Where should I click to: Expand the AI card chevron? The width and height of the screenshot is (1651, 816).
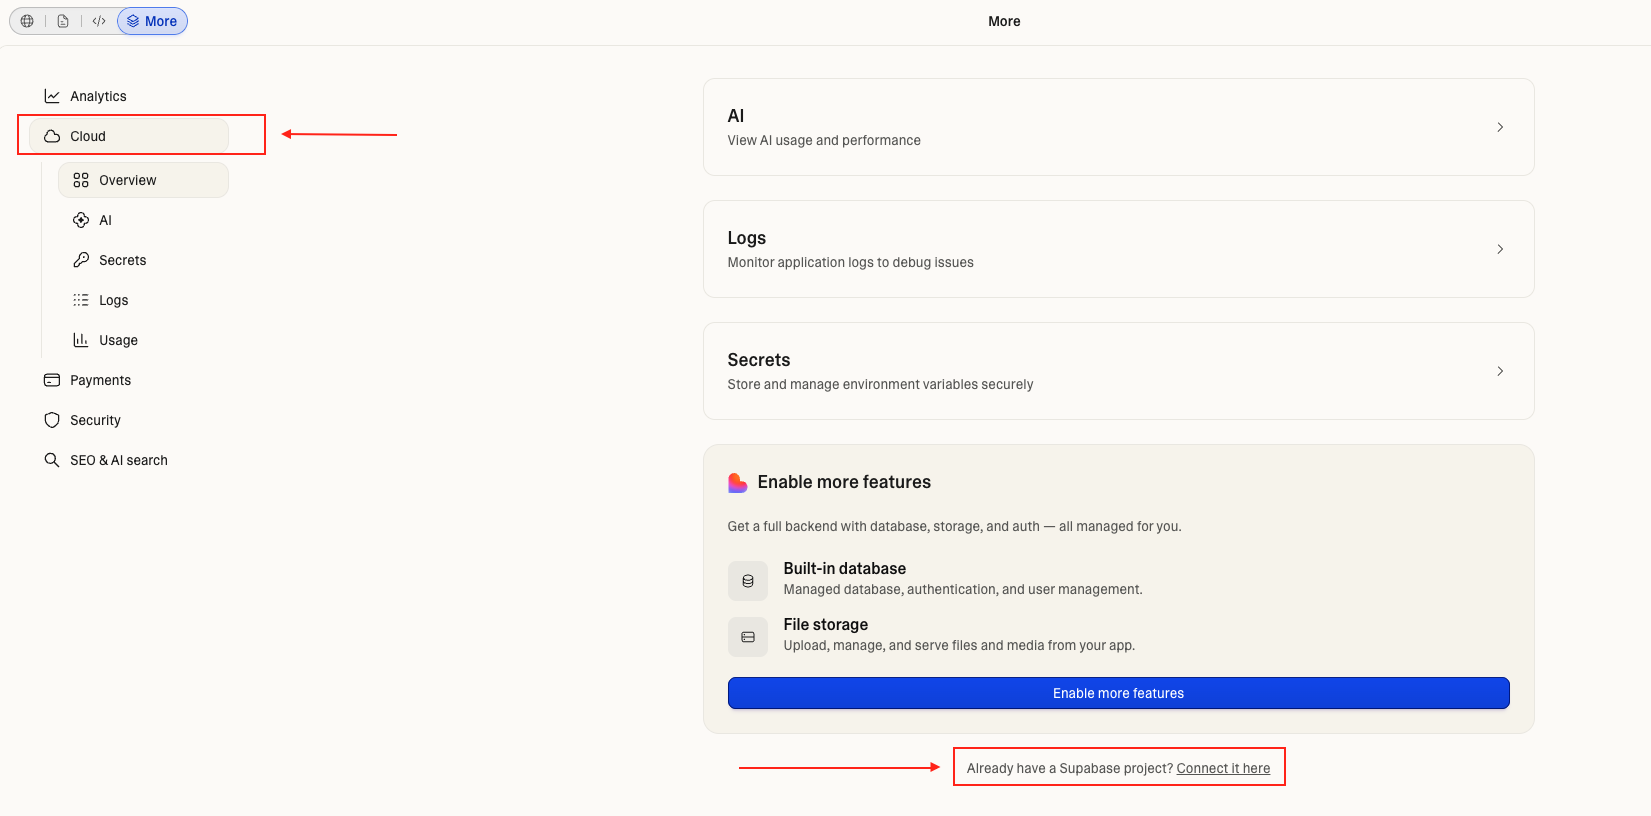tap(1500, 127)
